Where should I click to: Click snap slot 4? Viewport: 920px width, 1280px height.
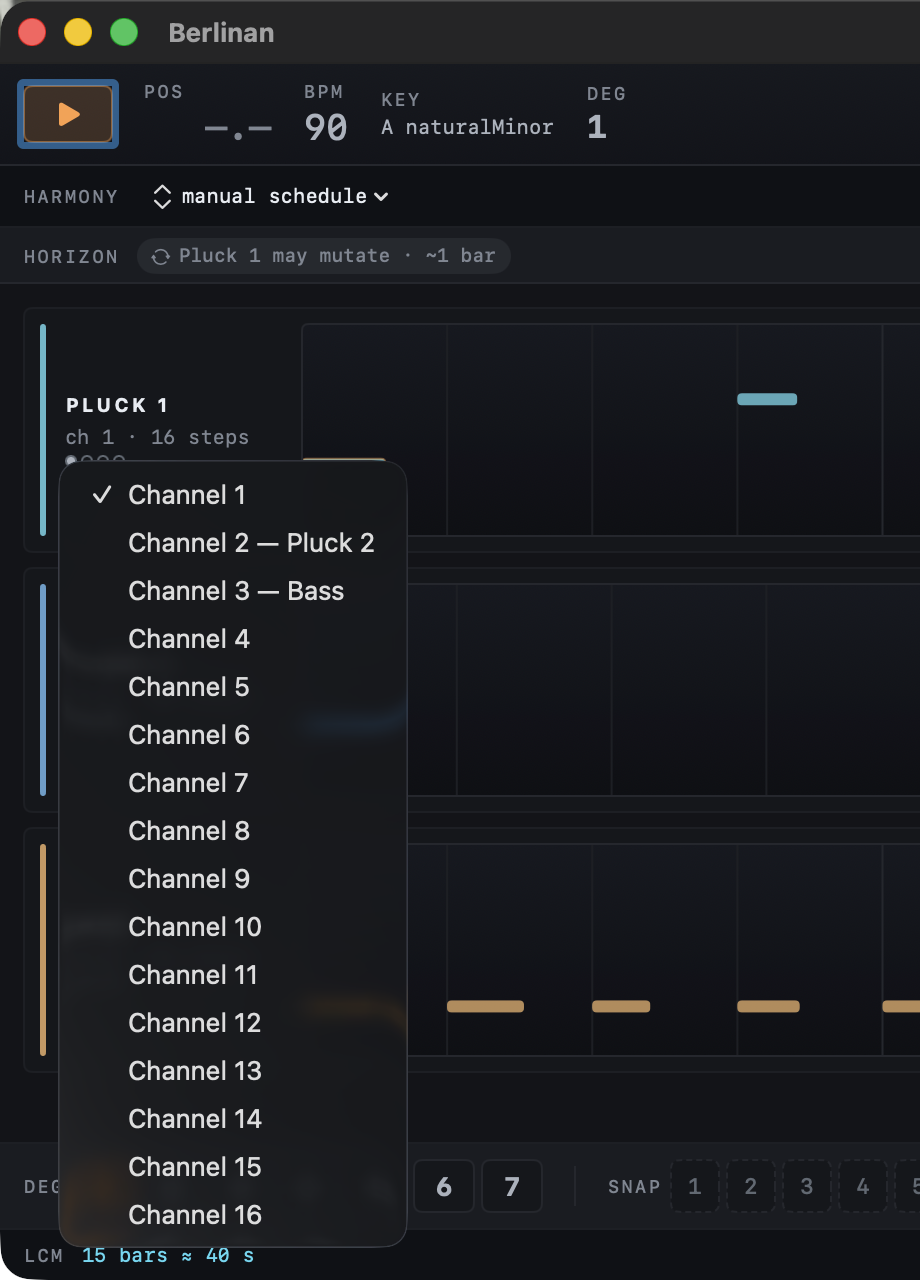click(863, 1186)
